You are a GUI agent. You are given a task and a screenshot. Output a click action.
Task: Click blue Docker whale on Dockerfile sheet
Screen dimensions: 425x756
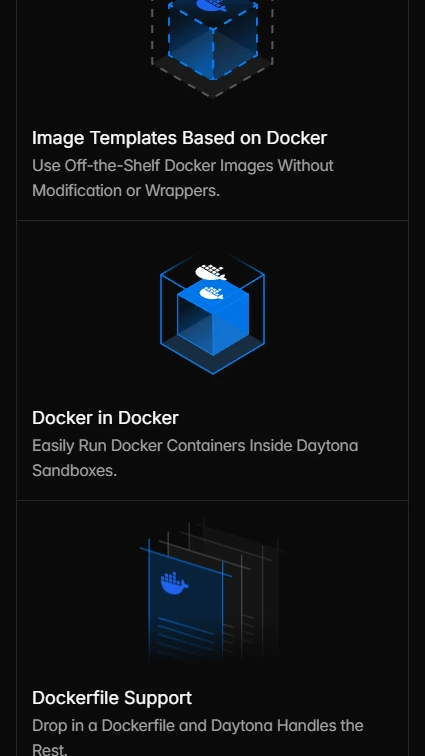pos(174,583)
